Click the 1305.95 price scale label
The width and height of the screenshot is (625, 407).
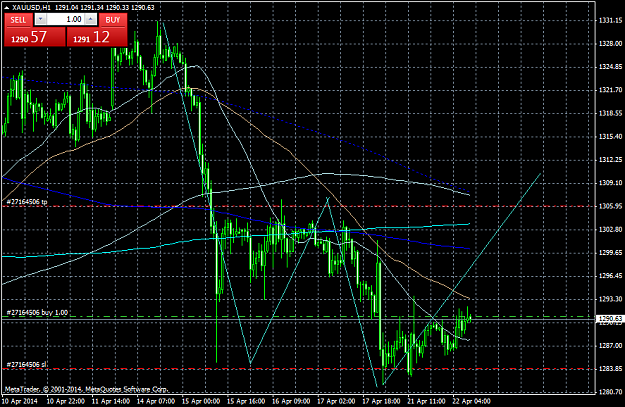(x=611, y=206)
